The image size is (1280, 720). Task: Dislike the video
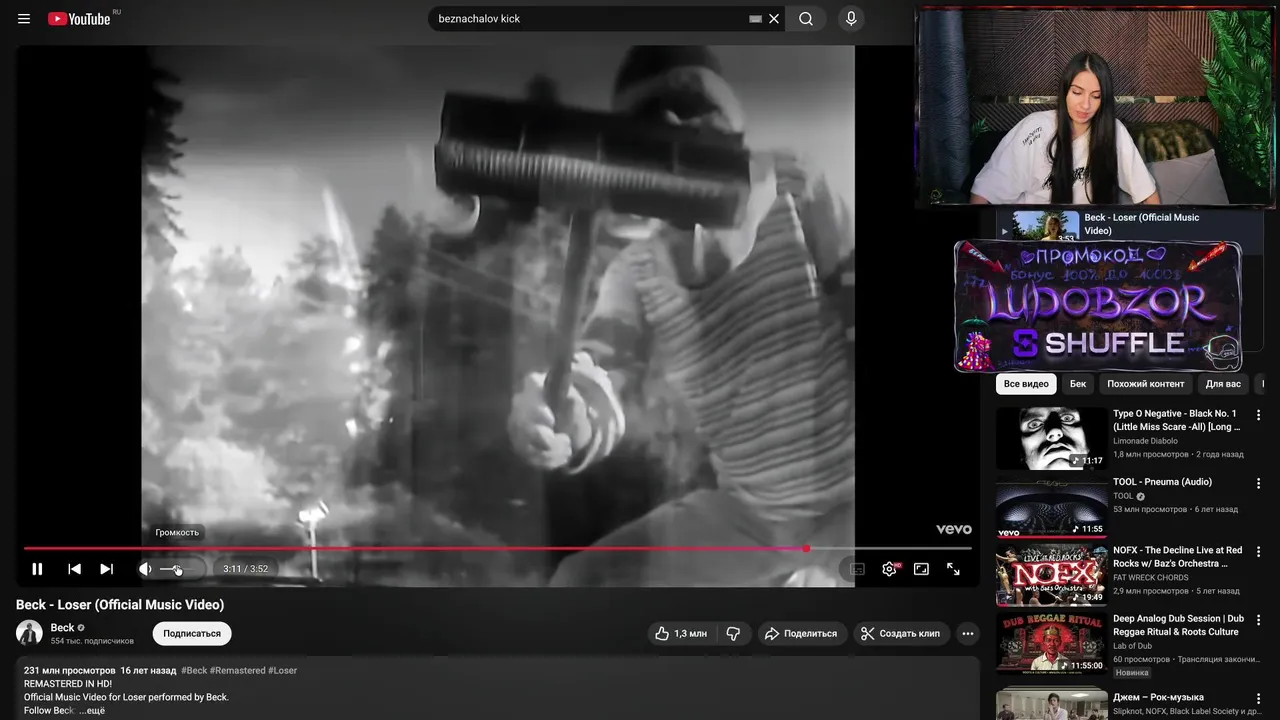tap(733, 633)
